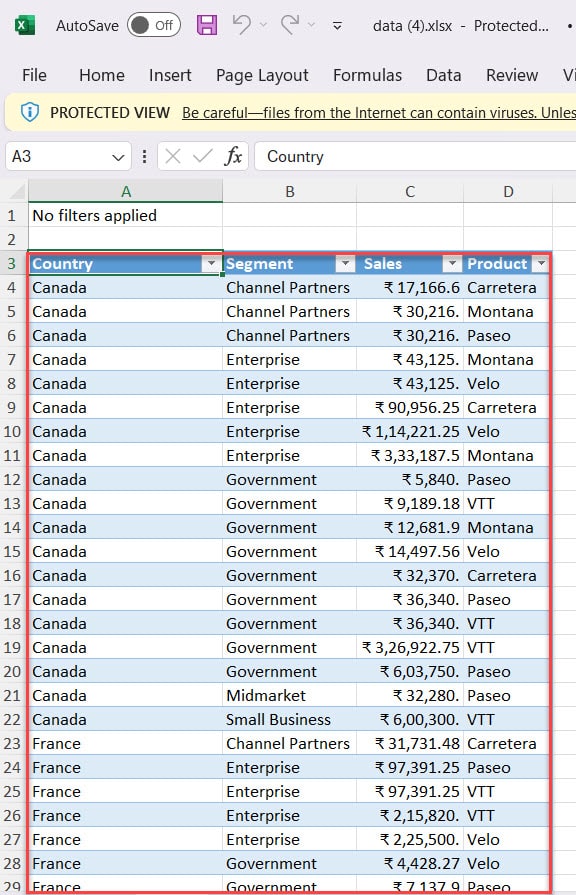Click the Midmarket segment cell

pyautogui.click(x=289, y=695)
